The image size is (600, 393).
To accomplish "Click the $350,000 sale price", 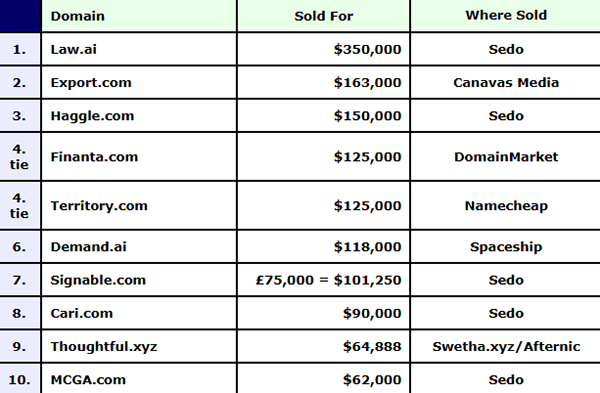I will pos(367,49).
